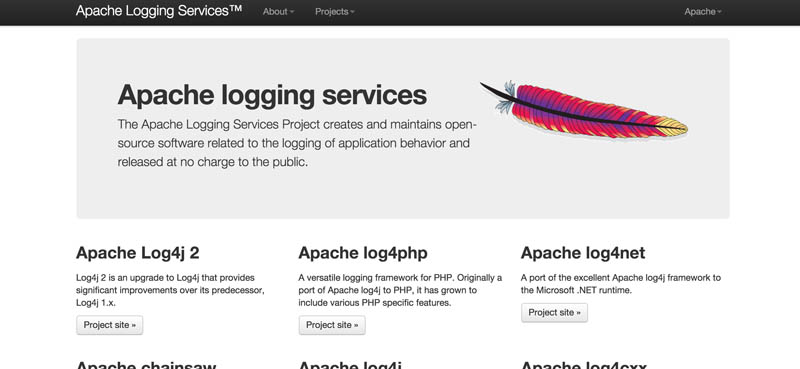Viewport: 800px width, 369px height.
Task: Click the Apache chainsaw heading
Action: 146,364
